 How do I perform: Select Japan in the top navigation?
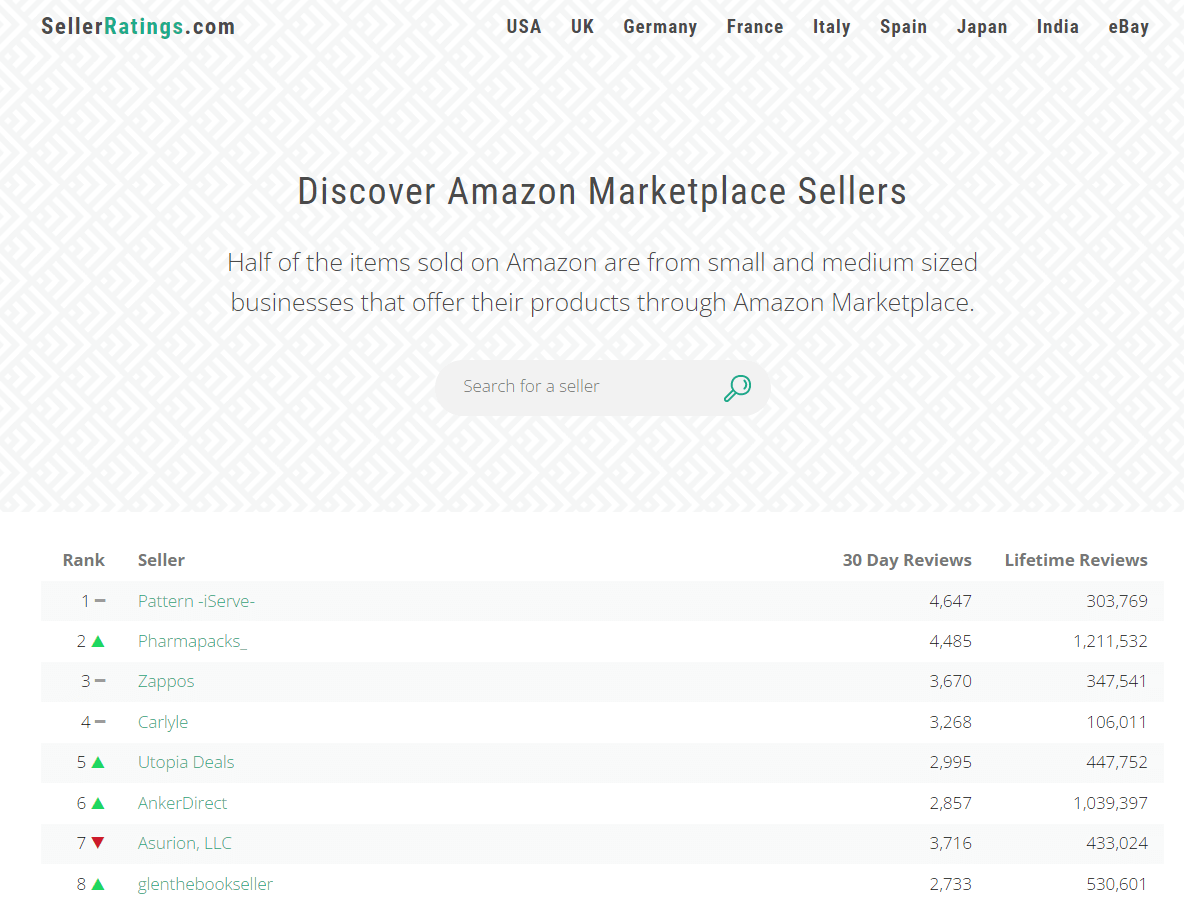[x=982, y=26]
